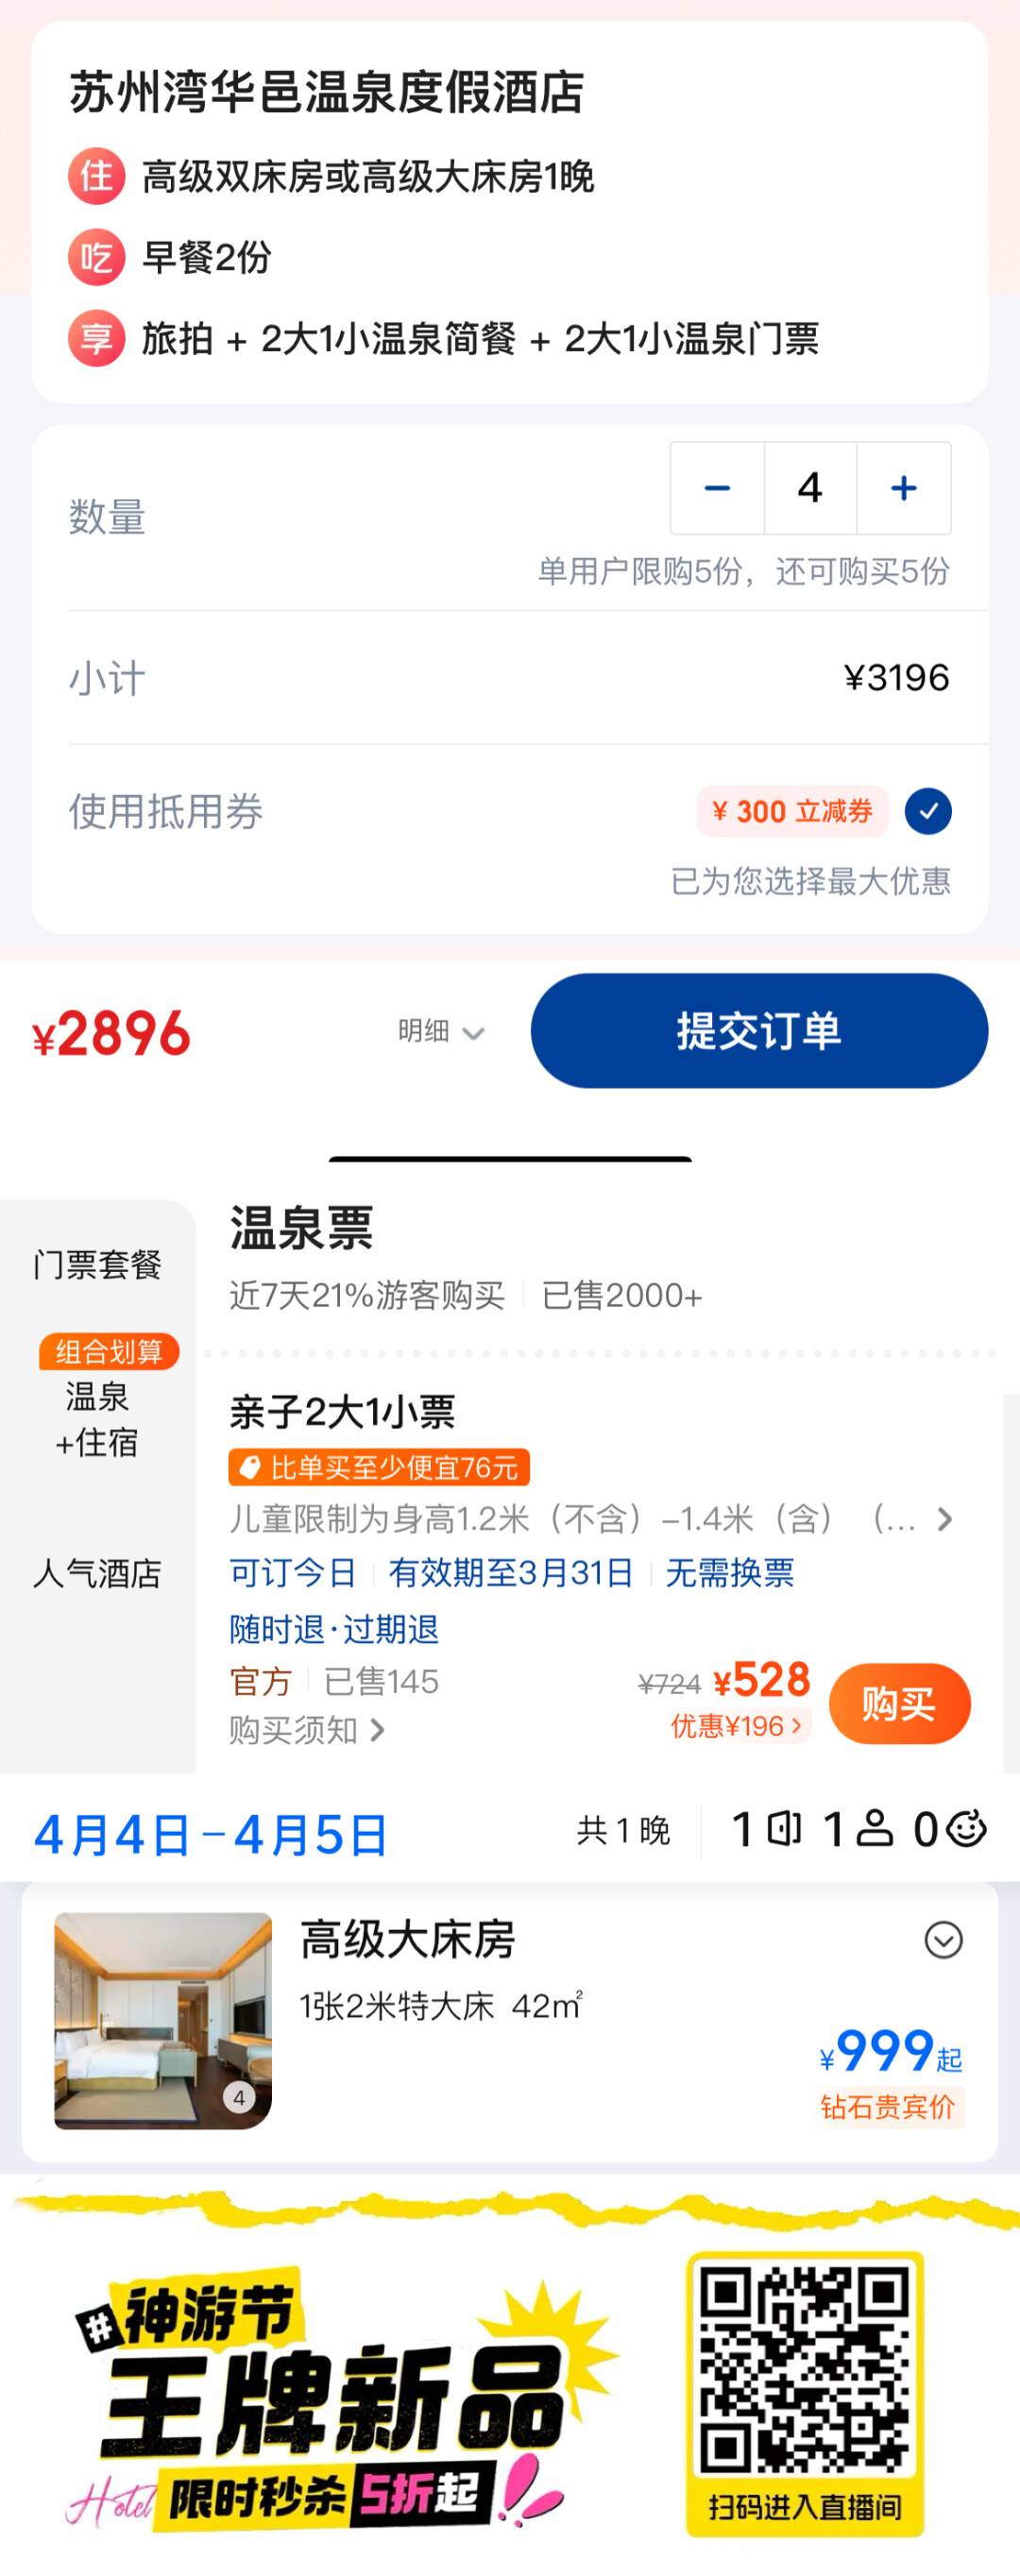Change the 4月4日–4月5日 stay dates

tap(211, 1835)
